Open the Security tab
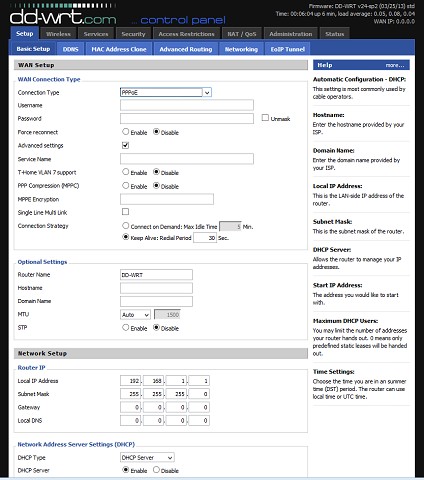Viewport: 424px width, 480px height. tap(133, 34)
